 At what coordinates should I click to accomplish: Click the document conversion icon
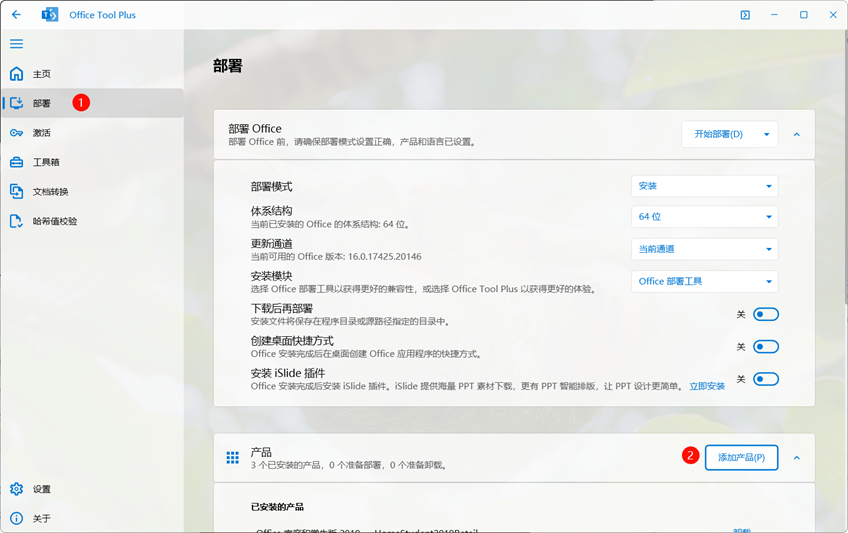click(17, 191)
